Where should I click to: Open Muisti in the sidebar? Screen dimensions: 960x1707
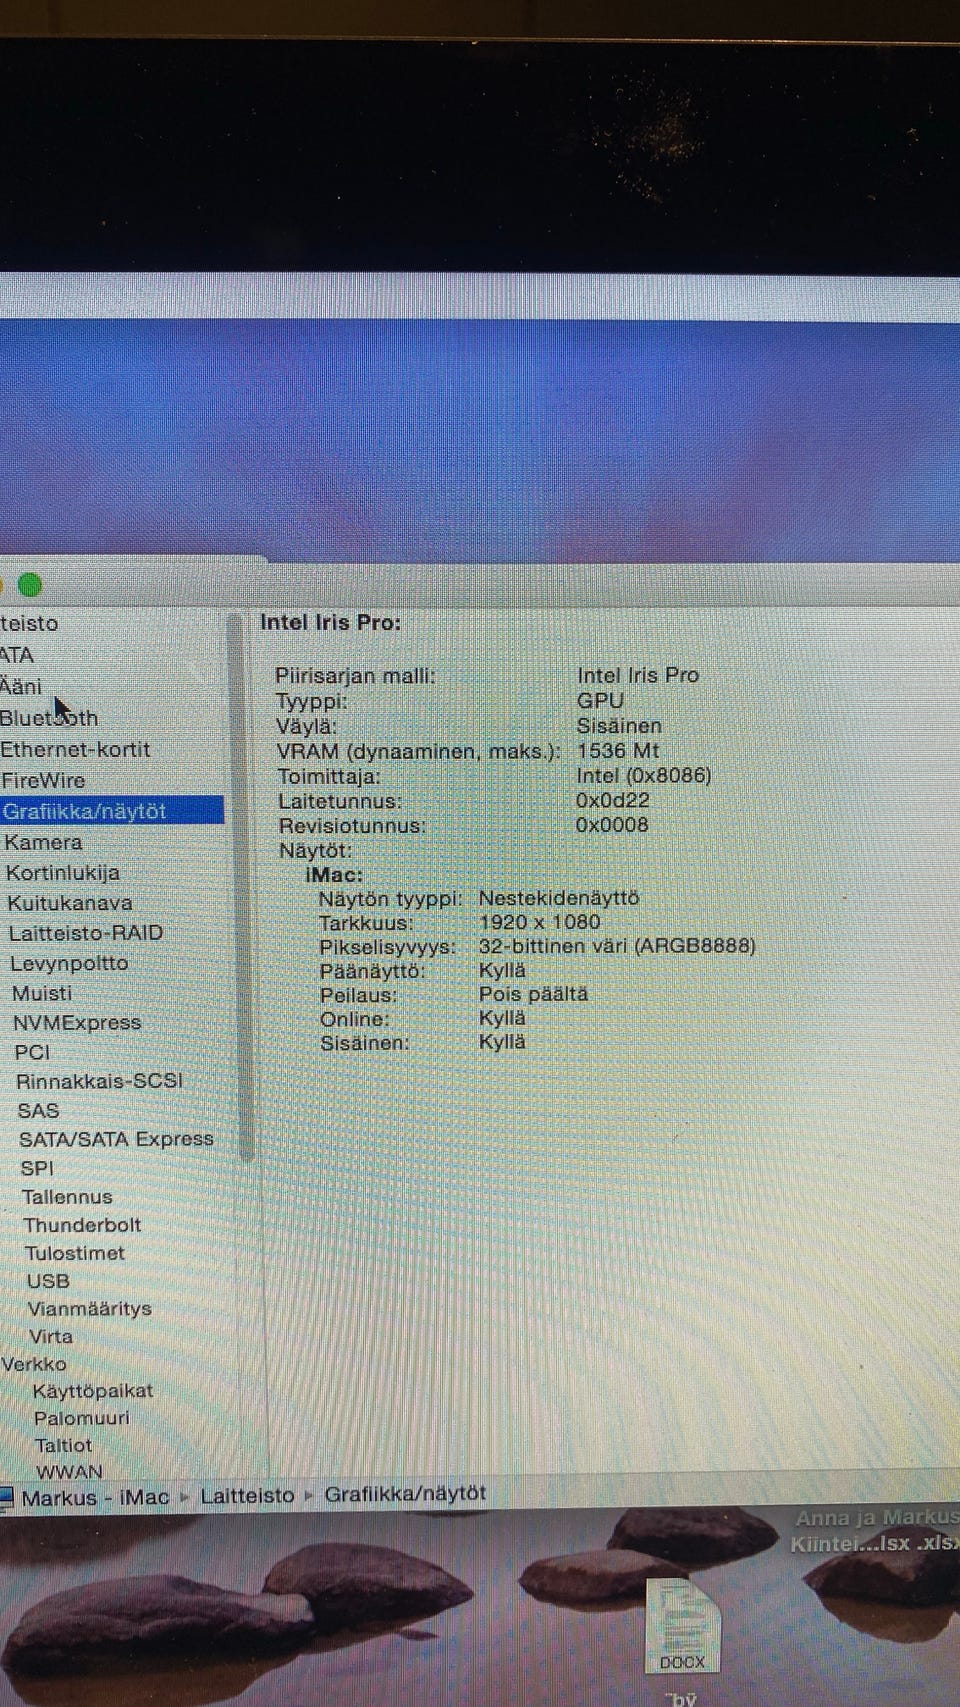tap(42, 993)
